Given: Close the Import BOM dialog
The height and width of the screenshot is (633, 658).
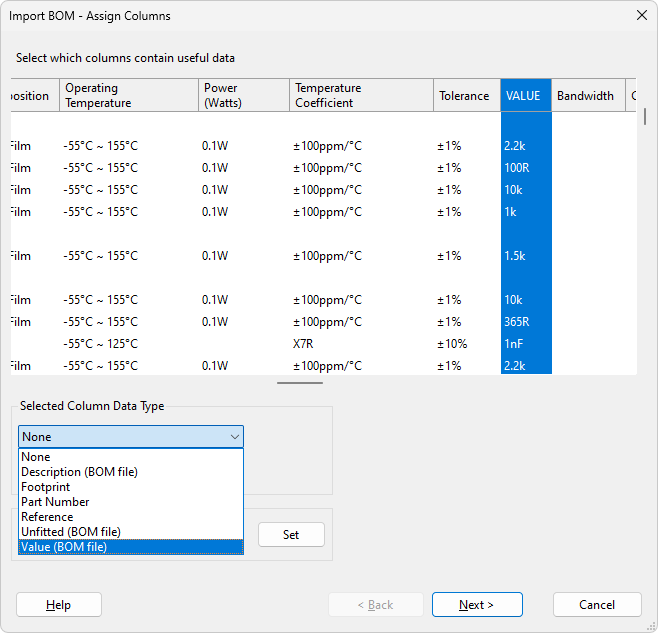Looking at the screenshot, I should coord(641,15).
